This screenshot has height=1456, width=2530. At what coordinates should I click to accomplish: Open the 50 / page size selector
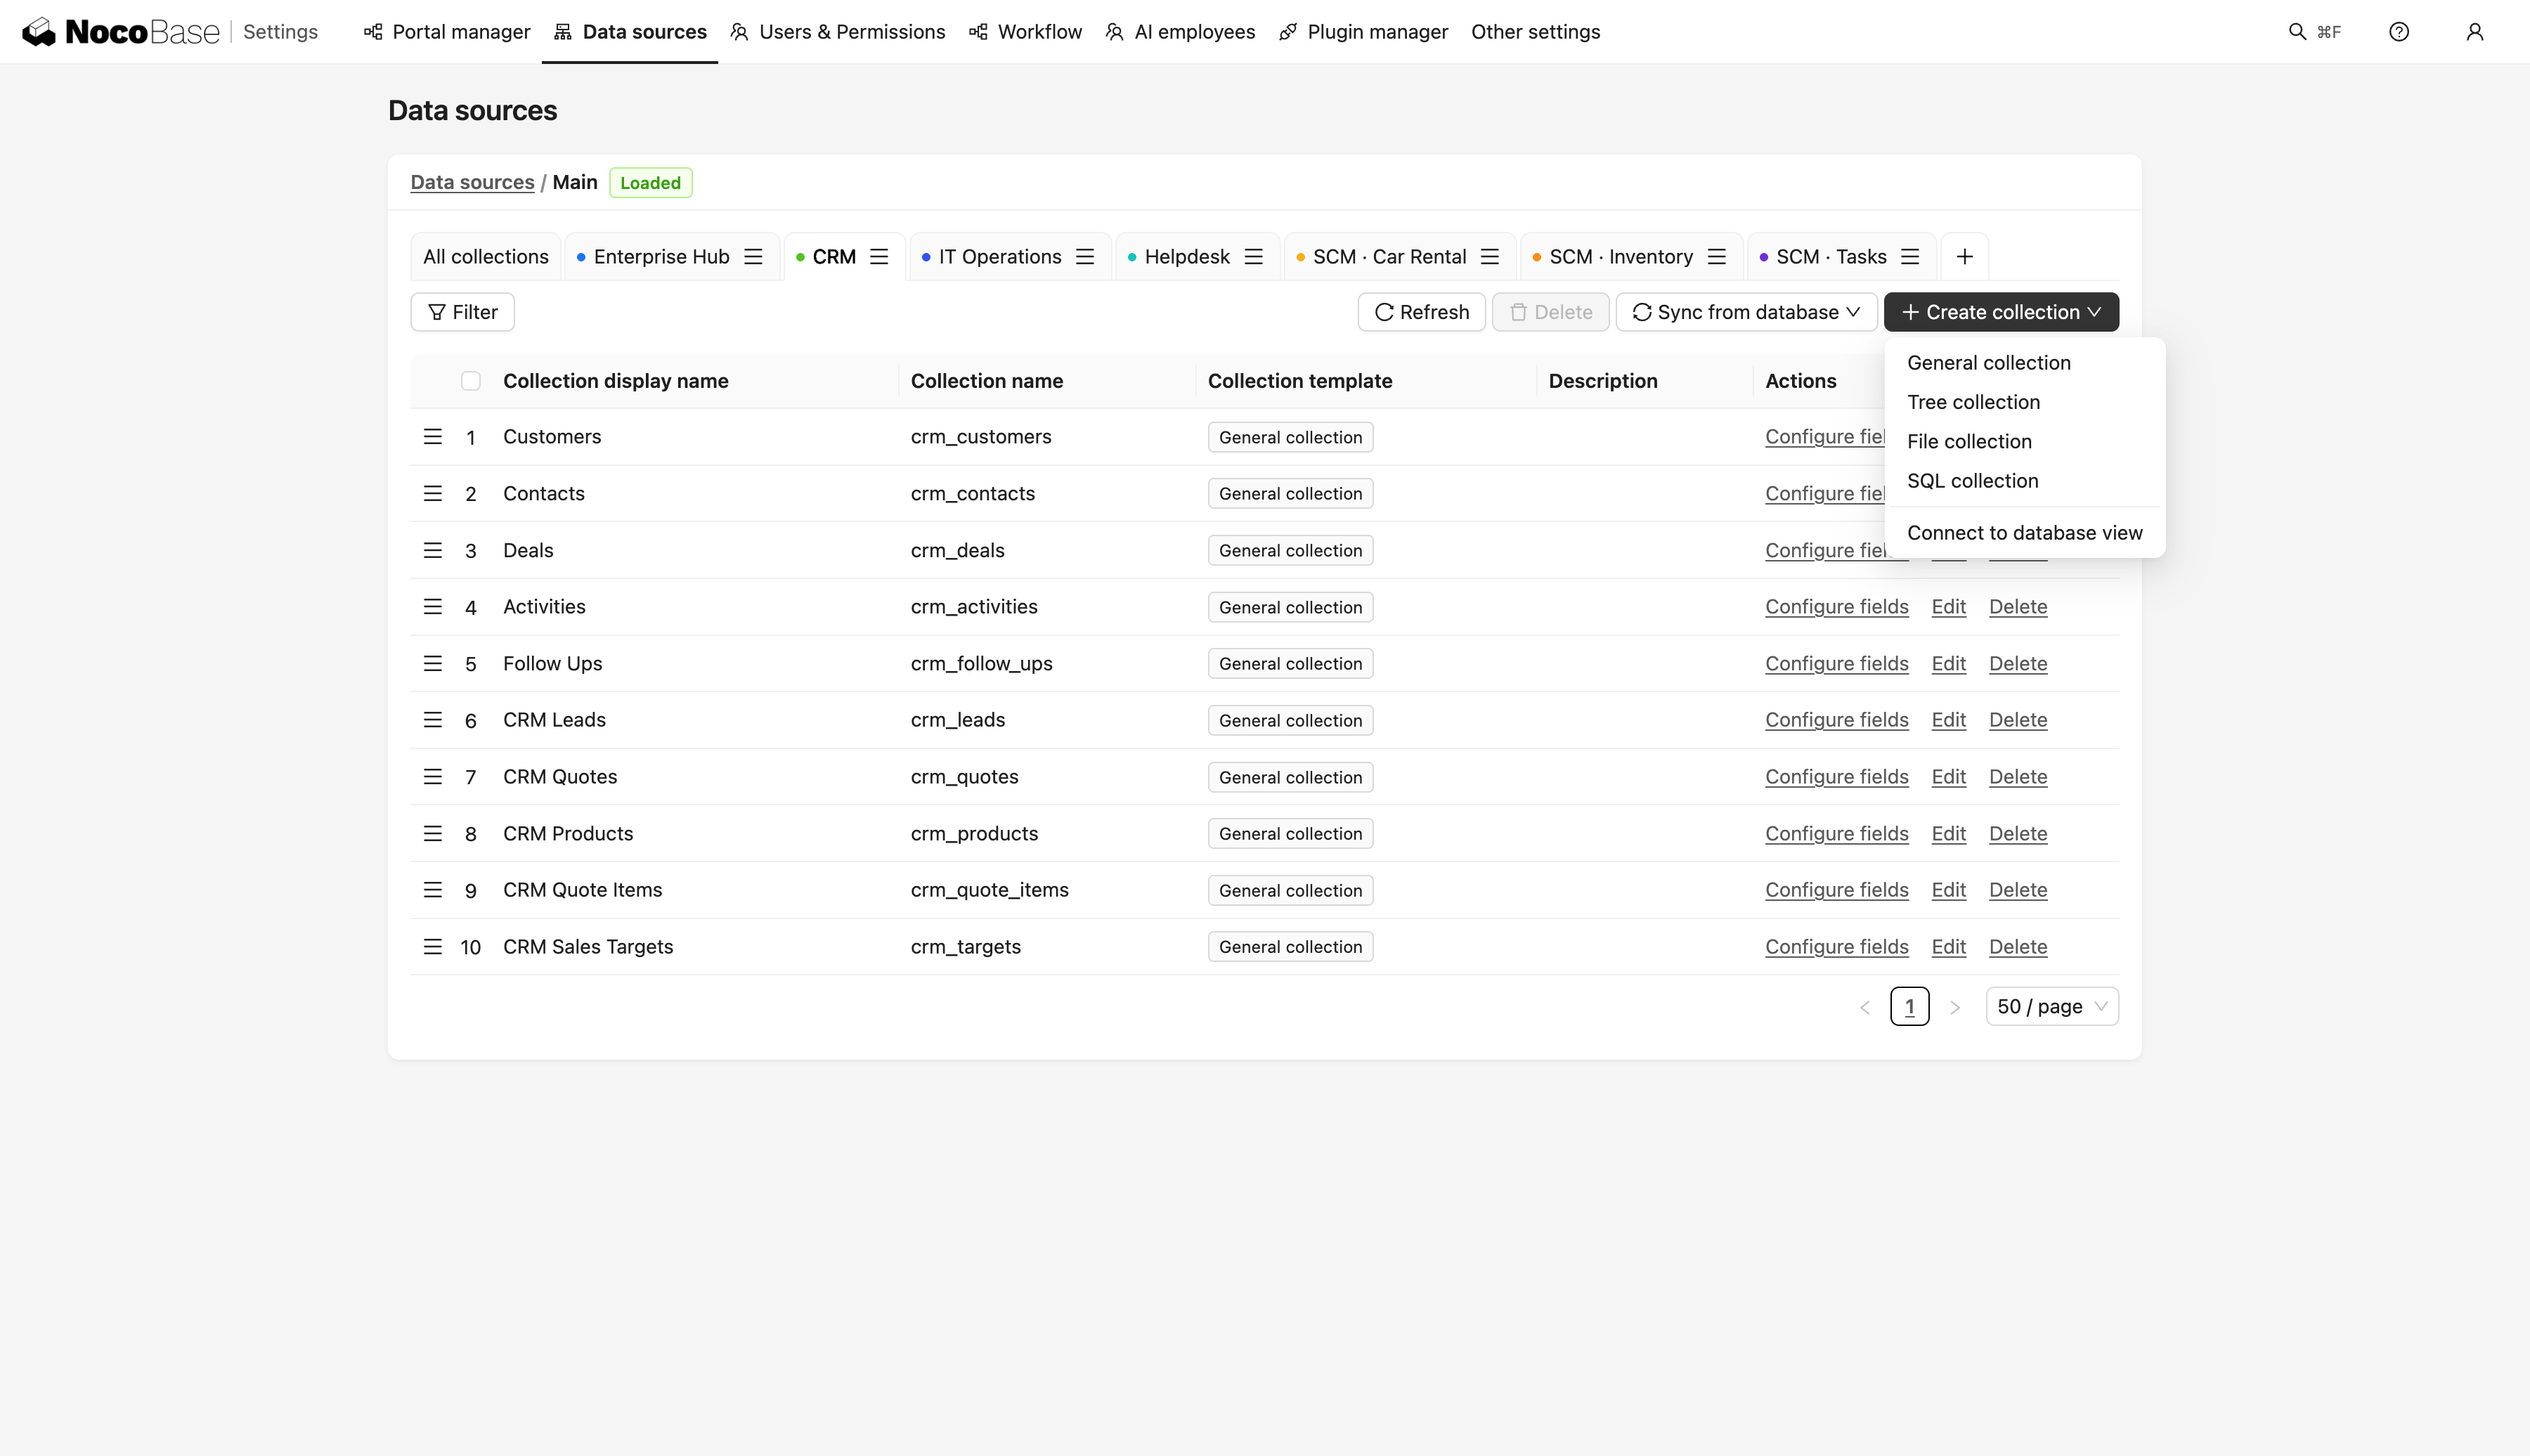[x=2052, y=1007]
